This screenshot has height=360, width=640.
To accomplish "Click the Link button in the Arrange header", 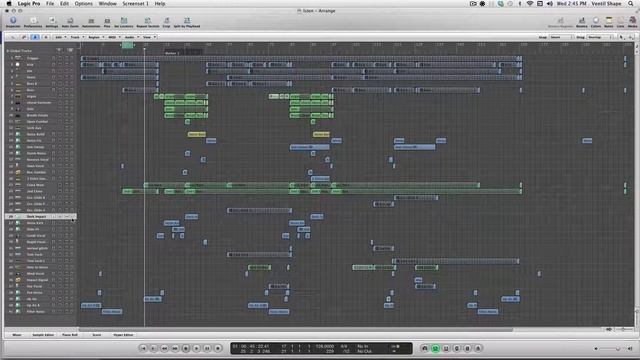I will click(24, 37).
